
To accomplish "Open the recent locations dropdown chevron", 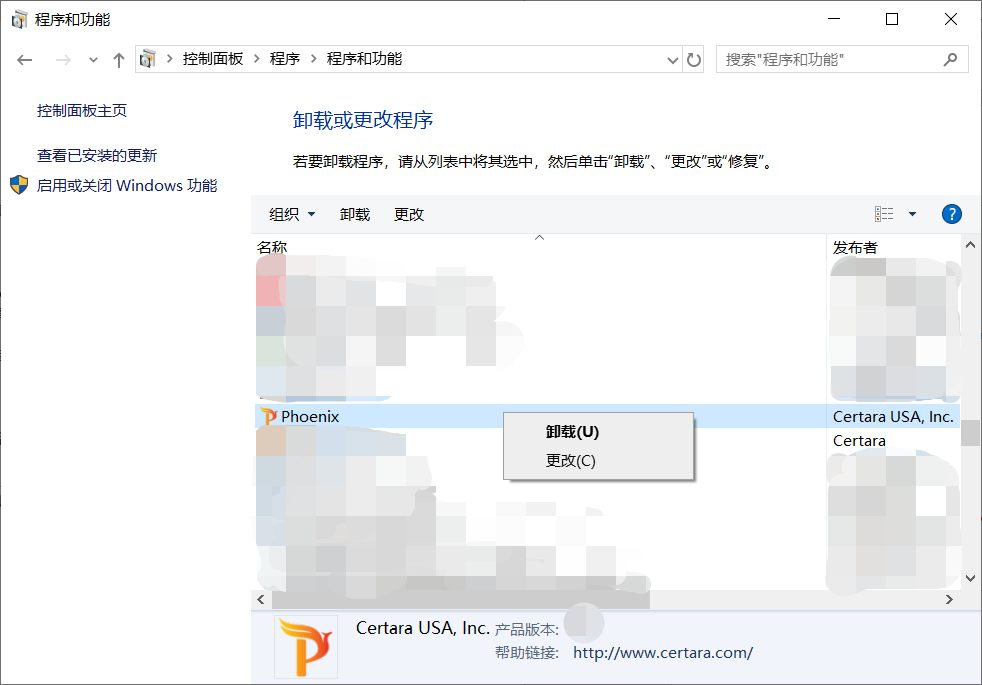I will tap(93, 60).
